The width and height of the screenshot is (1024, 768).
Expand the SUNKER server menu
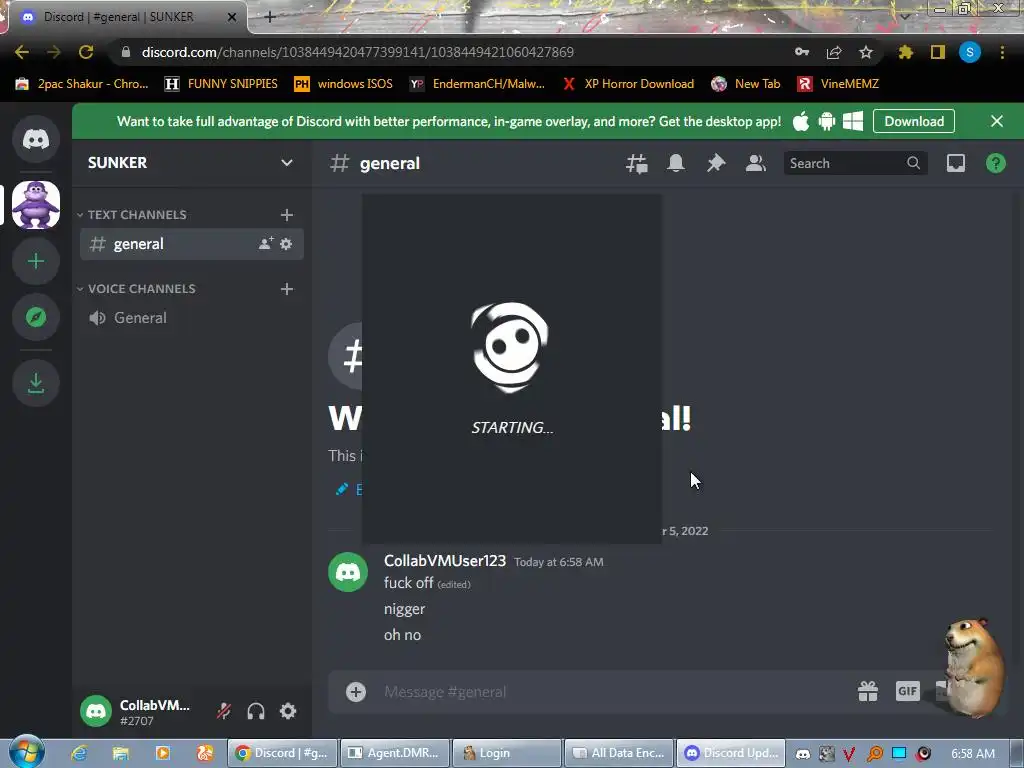coord(191,163)
